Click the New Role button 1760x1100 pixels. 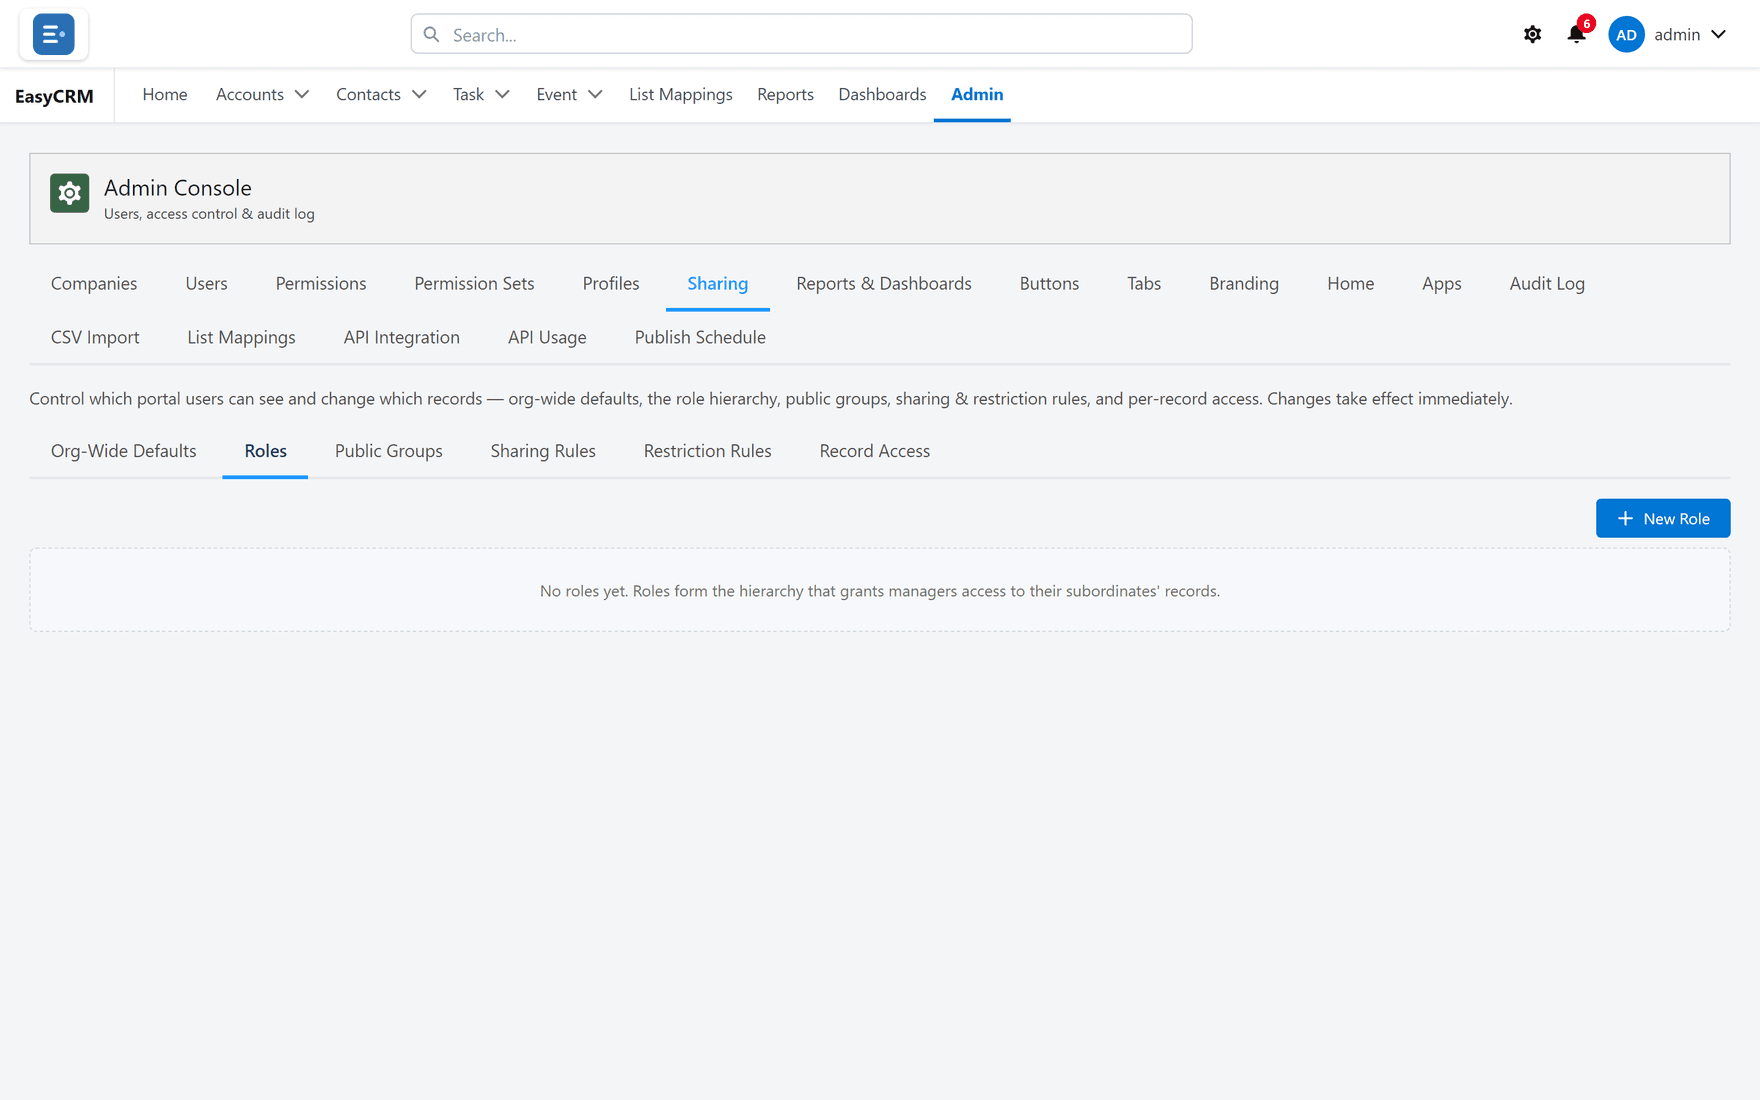[1663, 518]
